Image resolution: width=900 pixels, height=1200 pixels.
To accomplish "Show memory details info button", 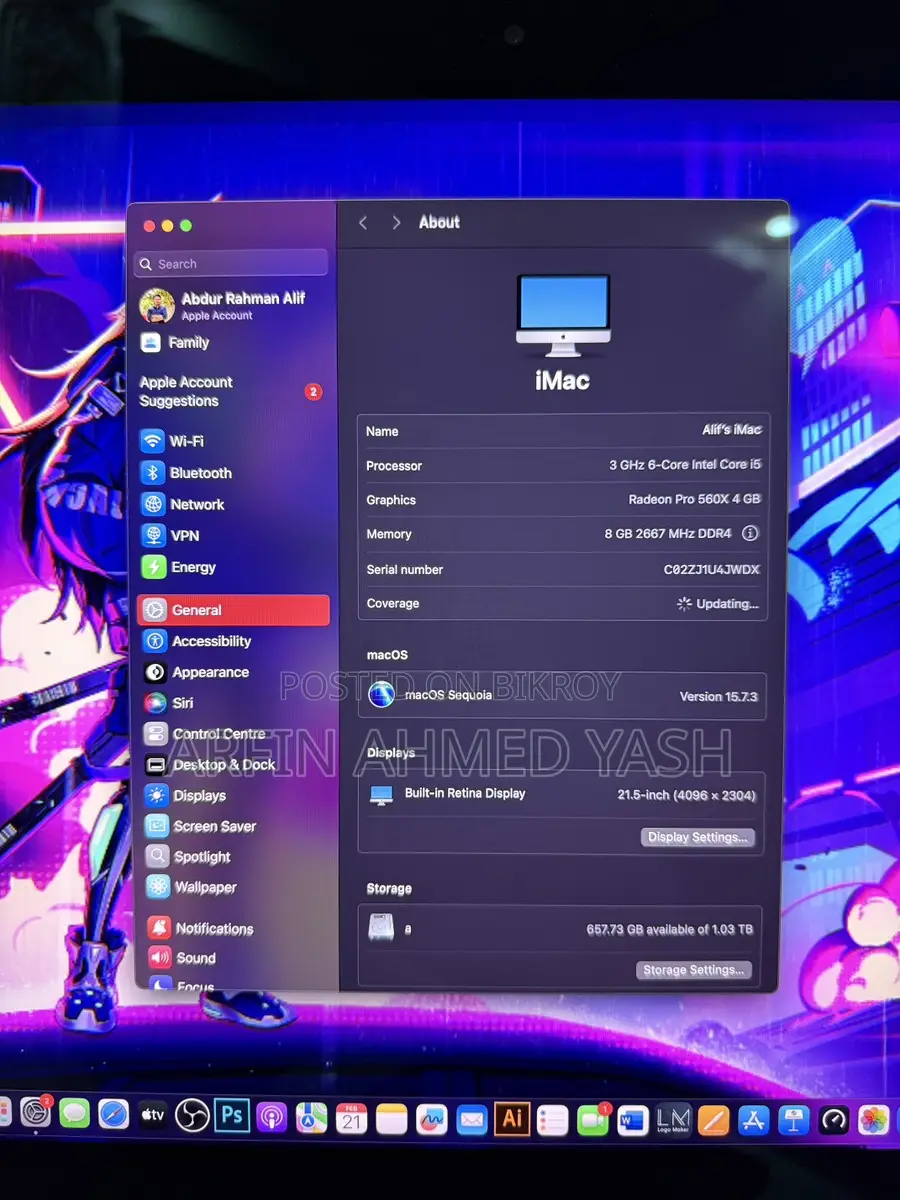I will (750, 533).
